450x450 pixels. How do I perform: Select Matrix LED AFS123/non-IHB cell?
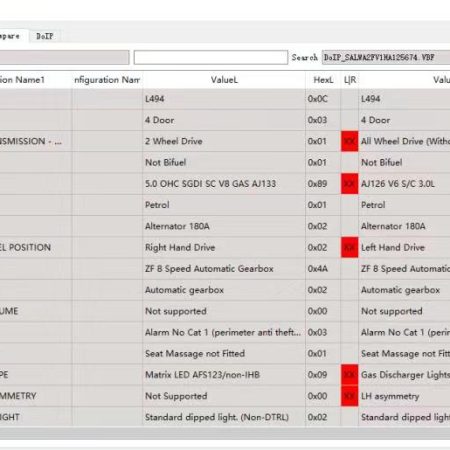click(224, 375)
